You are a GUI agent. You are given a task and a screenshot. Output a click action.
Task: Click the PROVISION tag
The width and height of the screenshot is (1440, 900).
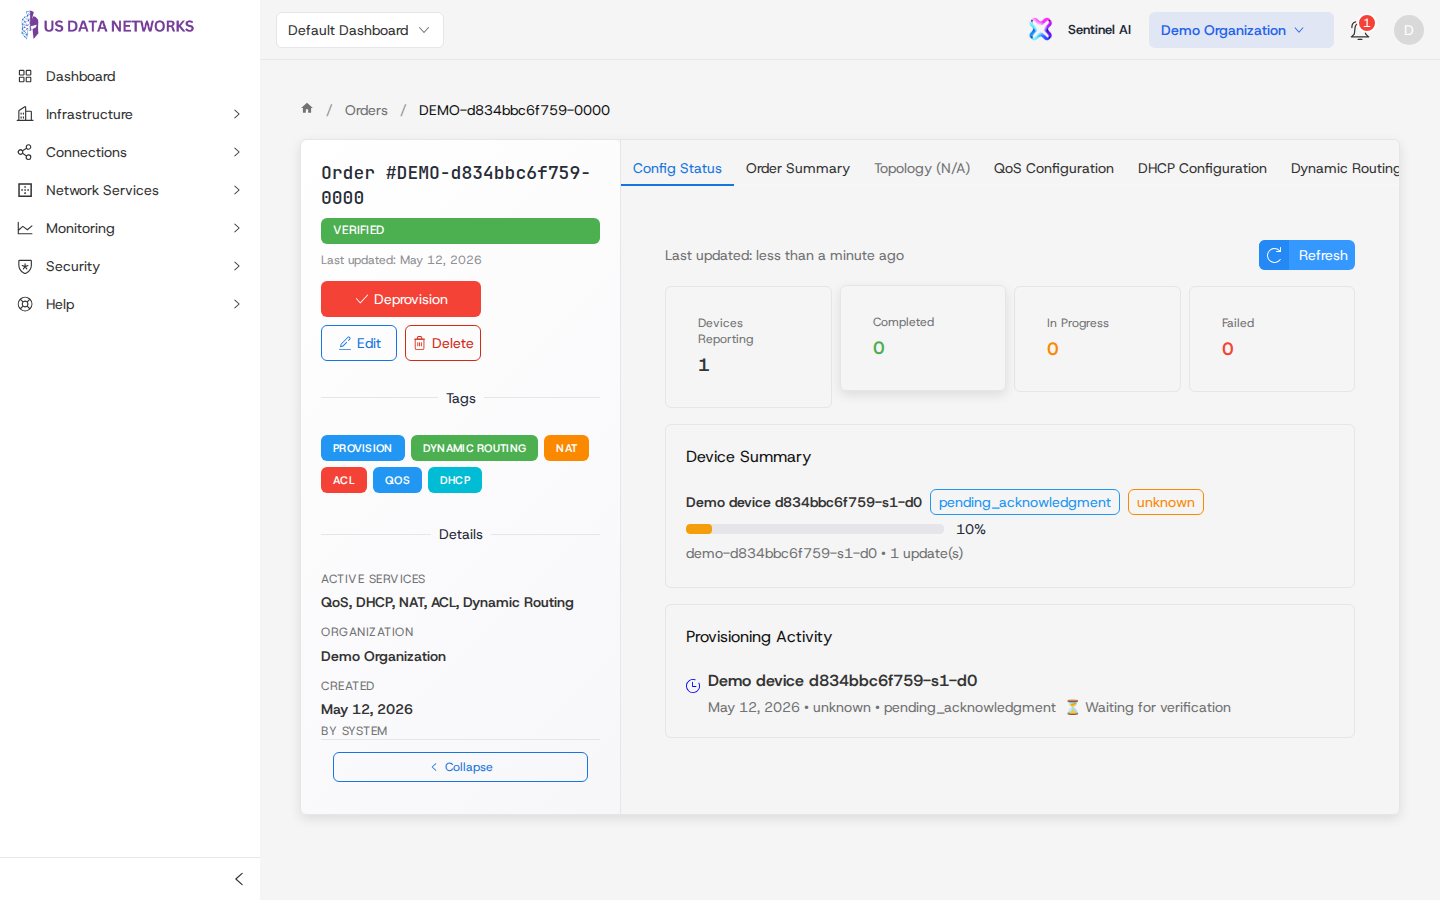coord(363,448)
